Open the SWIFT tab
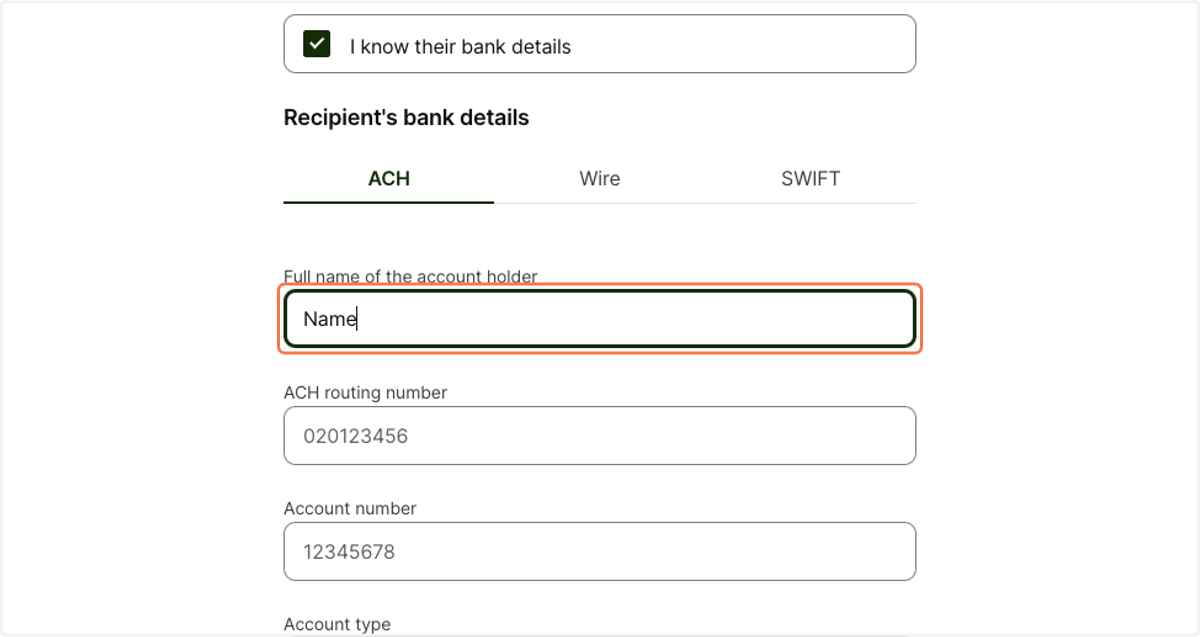This screenshot has height=637, width=1200. [810, 179]
